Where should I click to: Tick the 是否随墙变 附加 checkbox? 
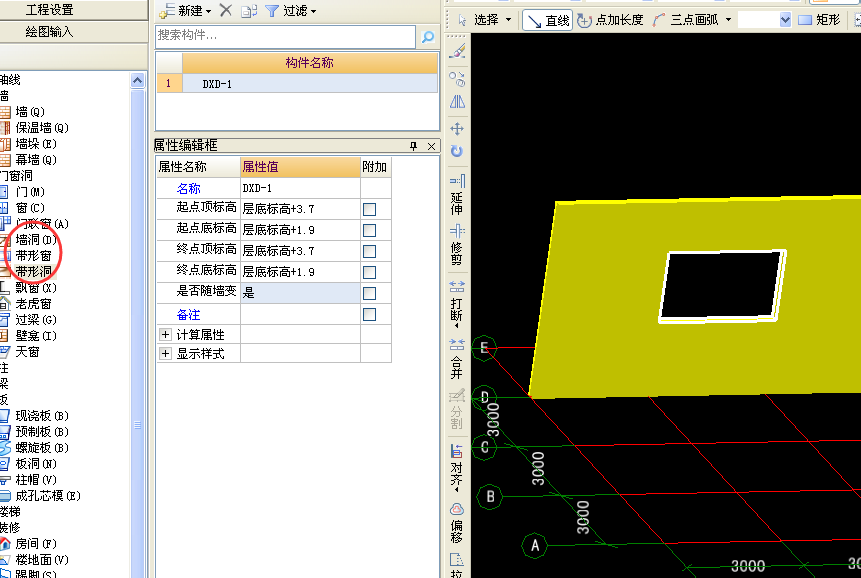click(370, 293)
